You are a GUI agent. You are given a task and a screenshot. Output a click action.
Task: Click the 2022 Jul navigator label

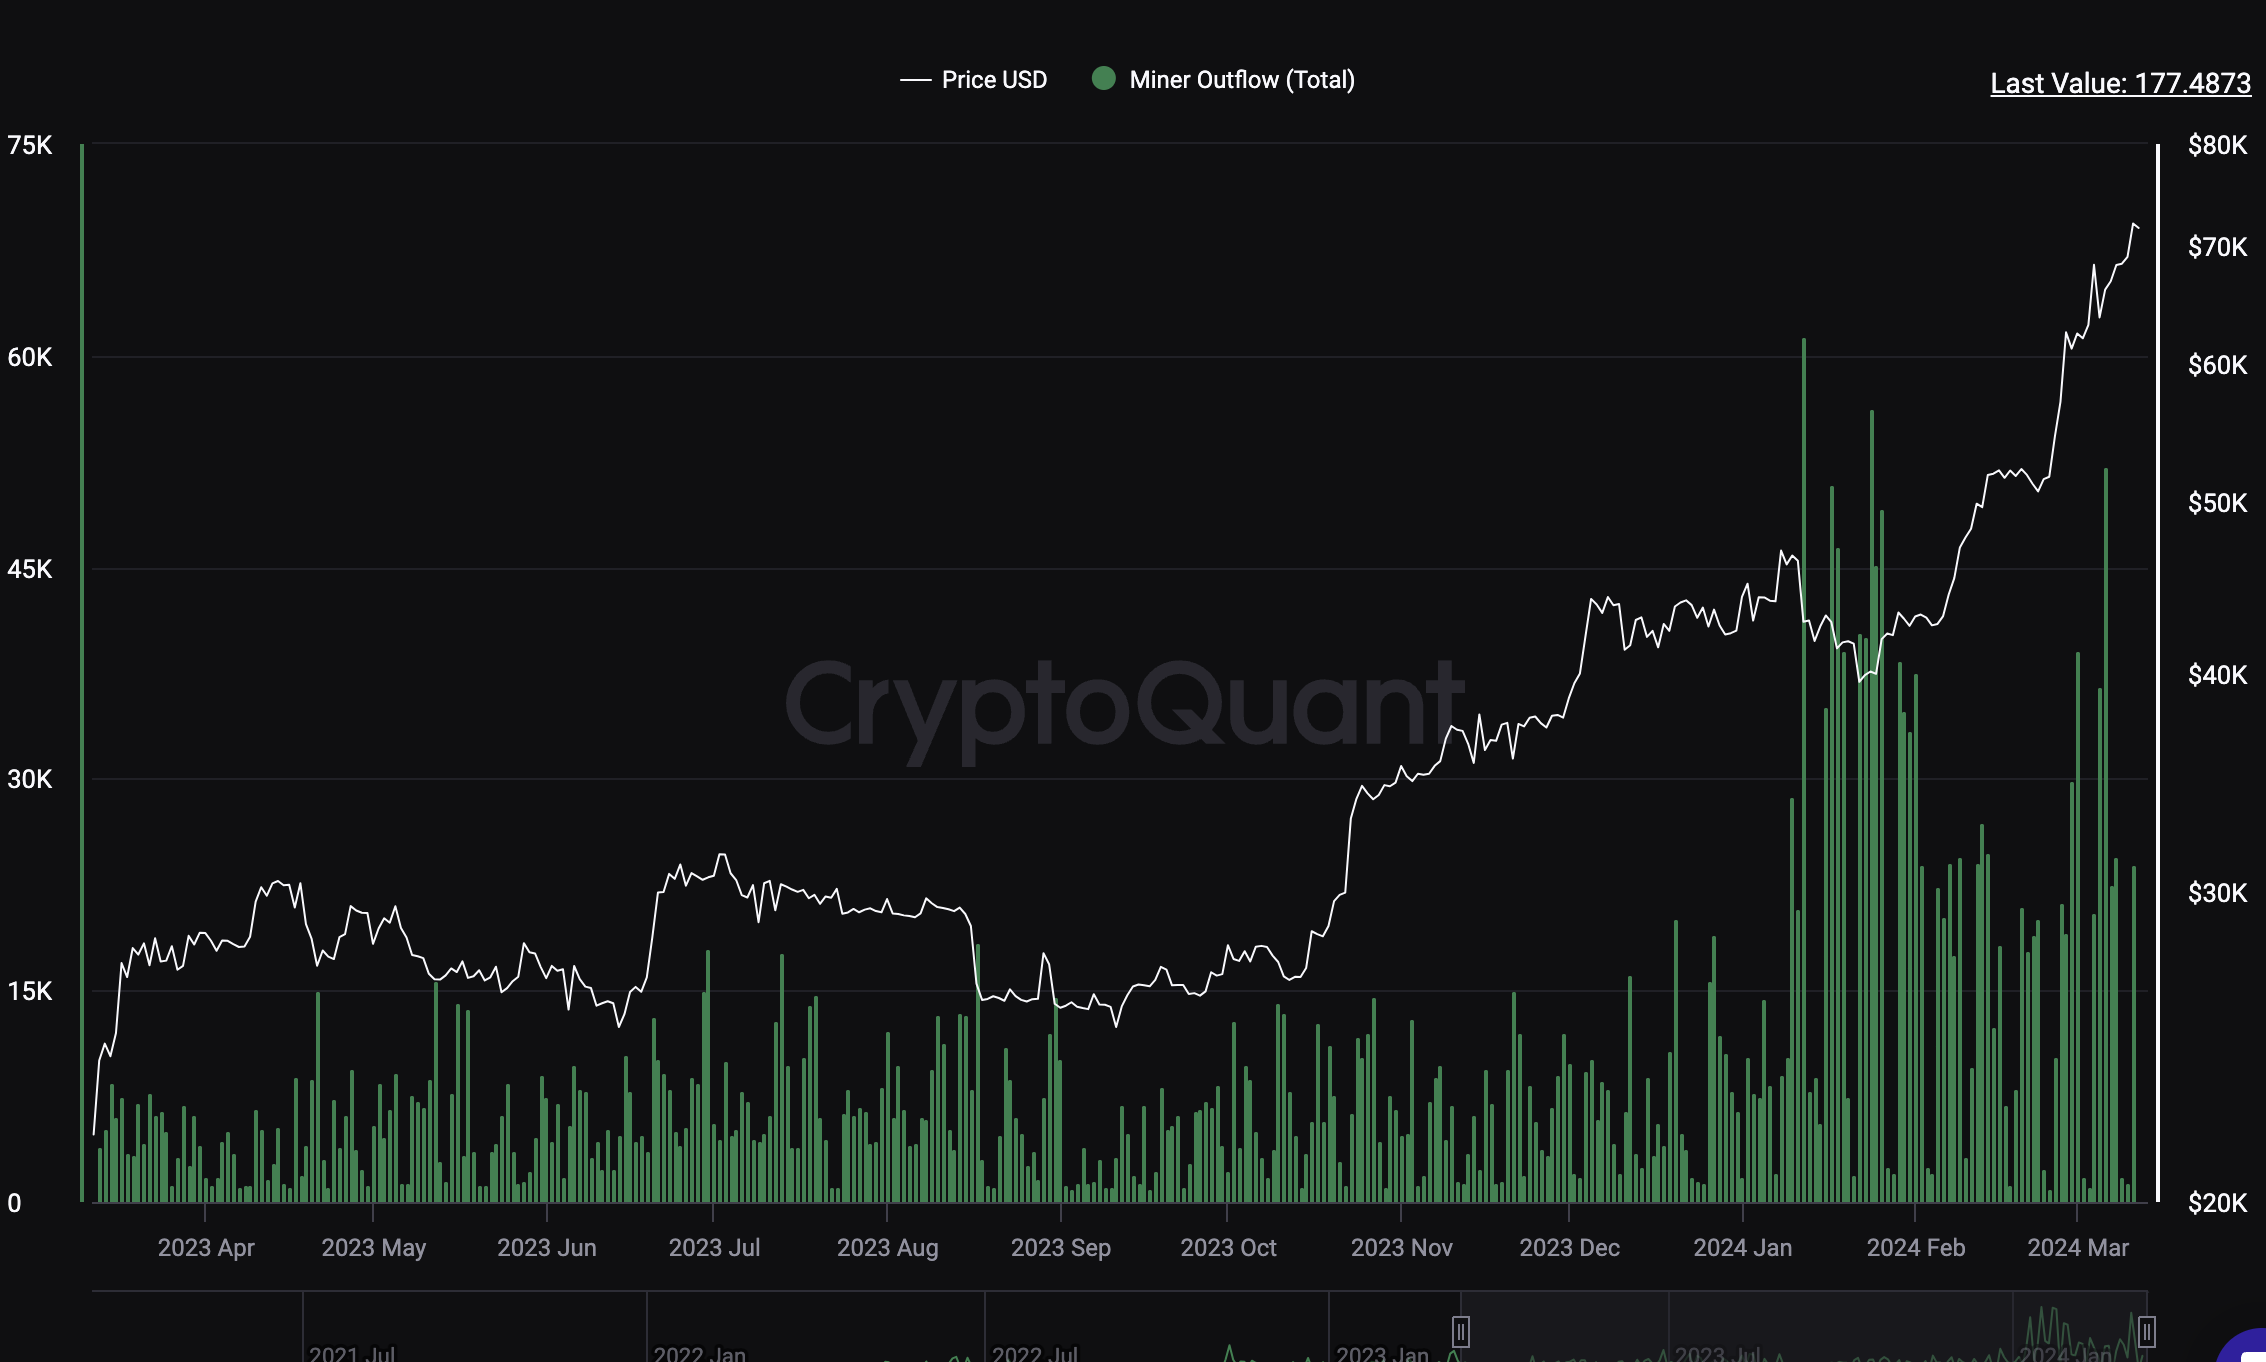click(x=1035, y=1353)
